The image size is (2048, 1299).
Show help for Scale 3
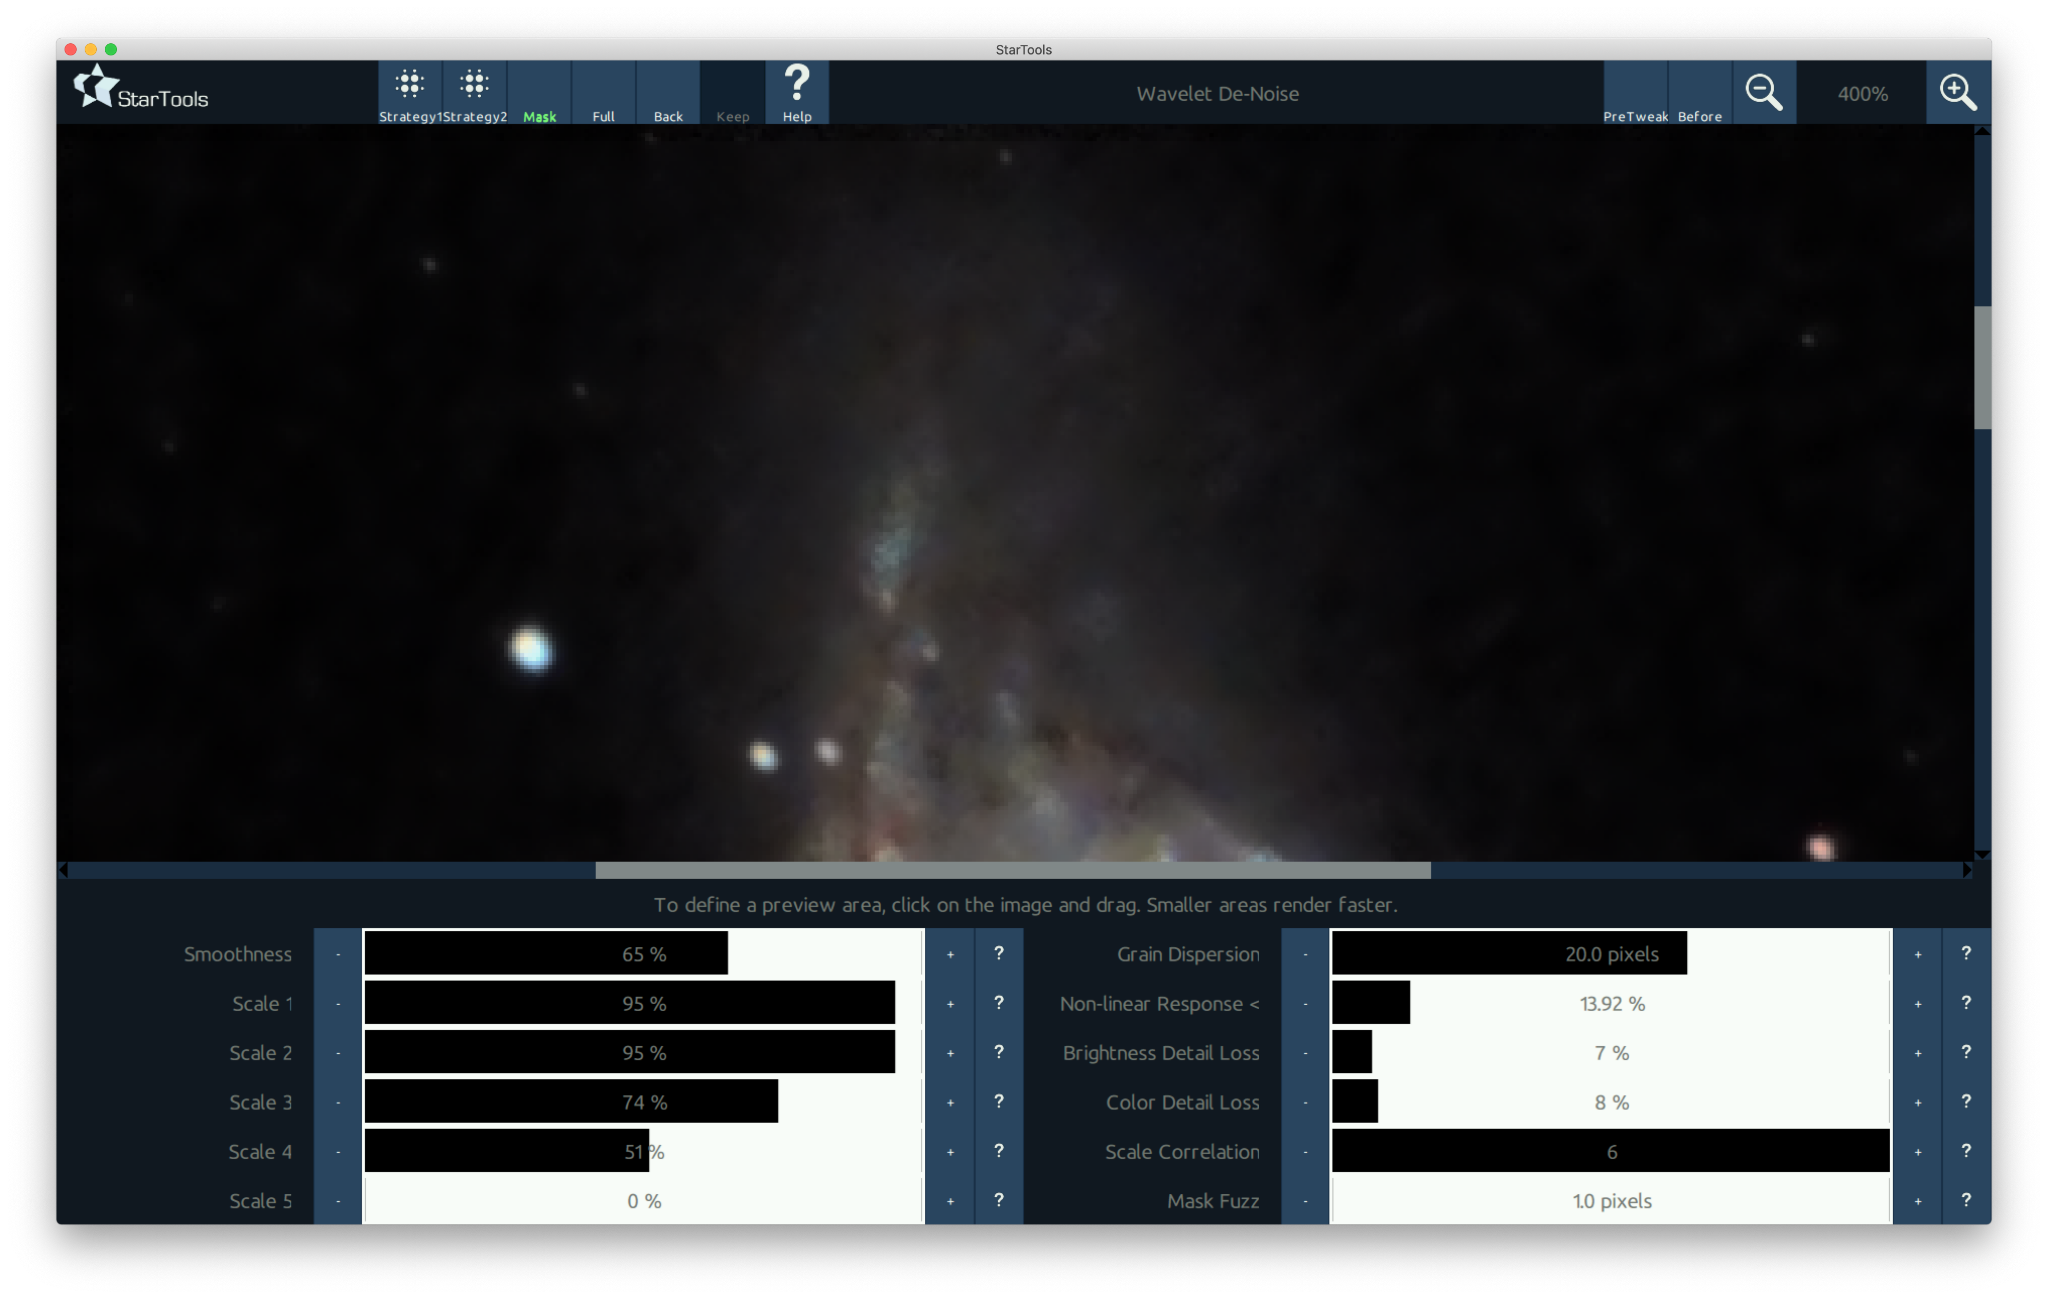999,1102
